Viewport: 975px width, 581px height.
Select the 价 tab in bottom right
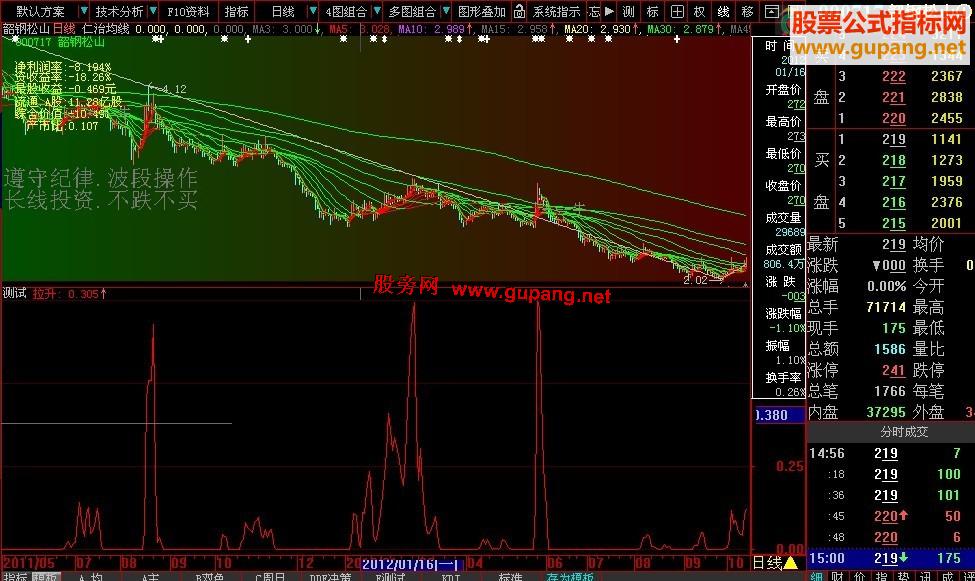tap(859, 576)
